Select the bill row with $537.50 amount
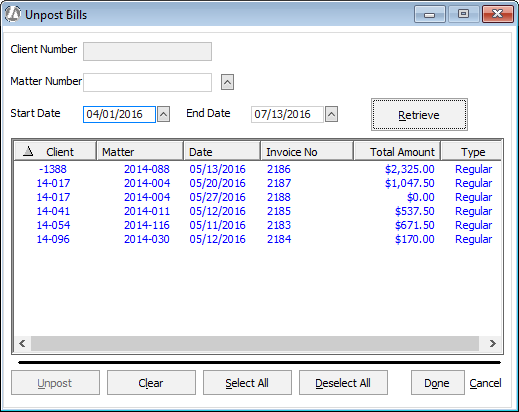Viewport: 519px width, 412px height. [x=257, y=211]
